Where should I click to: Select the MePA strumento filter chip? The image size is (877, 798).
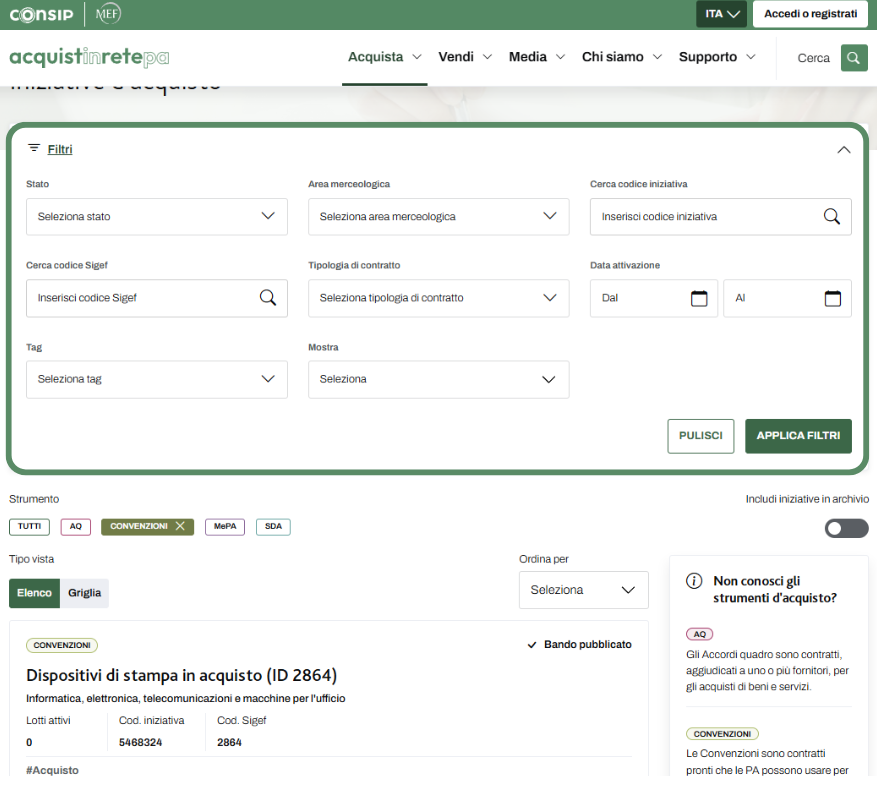point(224,526)
